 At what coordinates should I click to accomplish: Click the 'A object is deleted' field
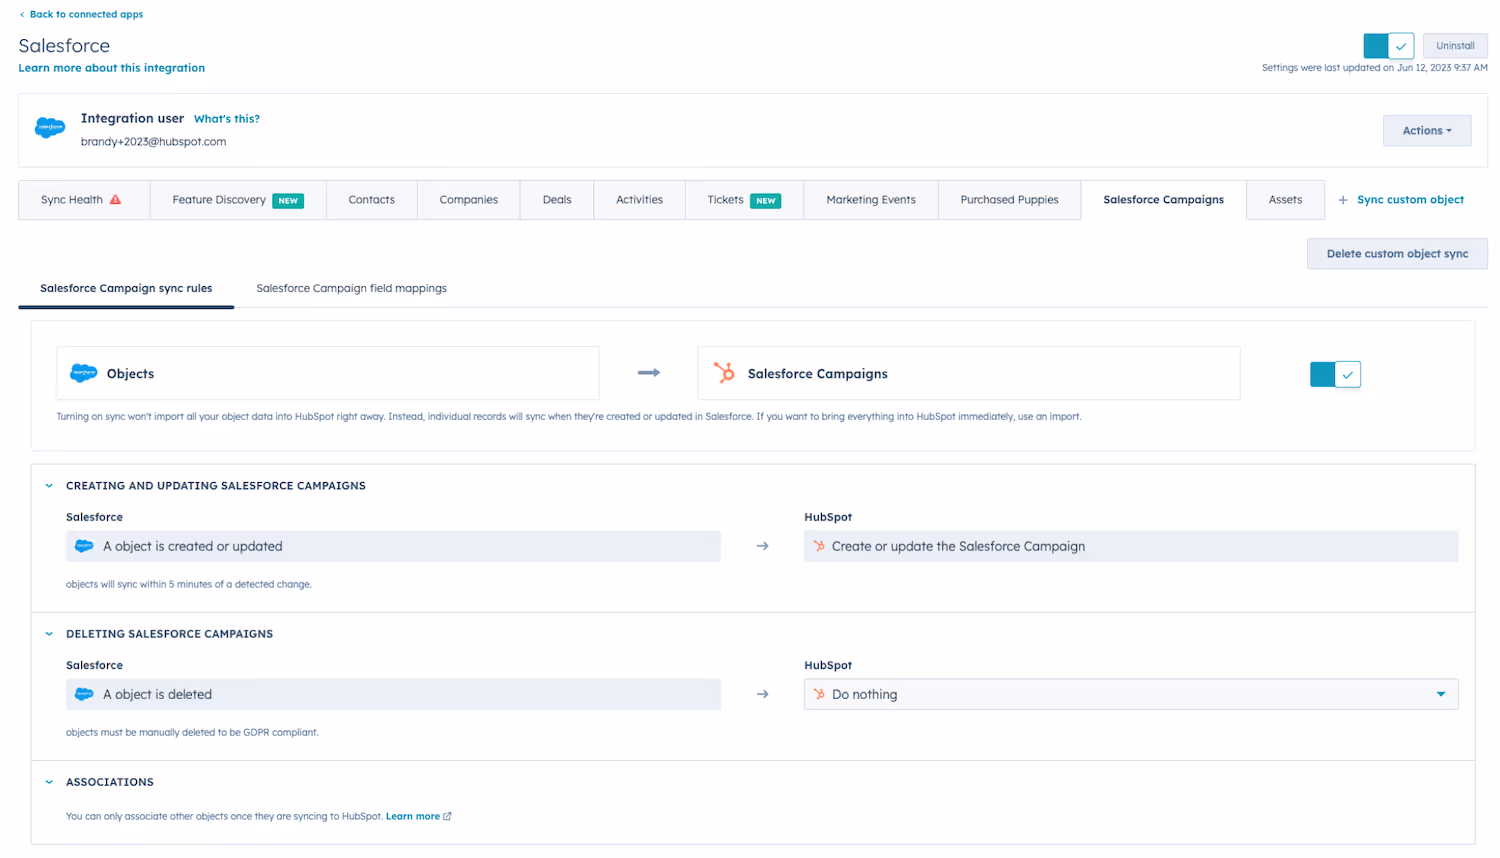click(393, 694)
